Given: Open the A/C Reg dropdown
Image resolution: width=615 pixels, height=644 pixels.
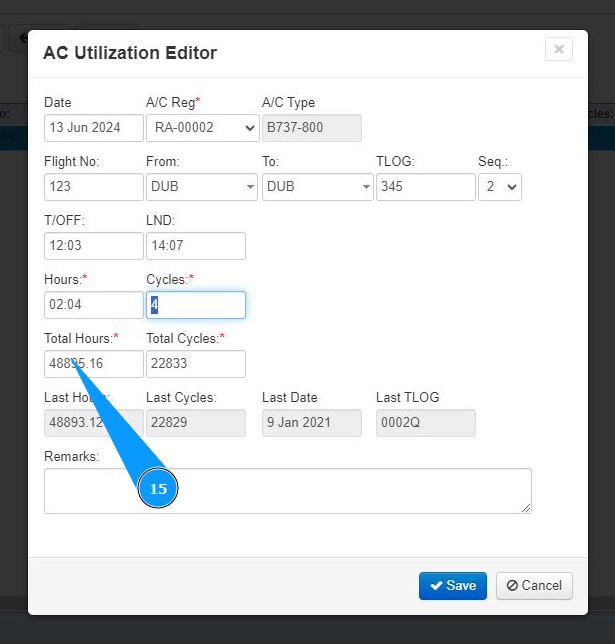Looking at the screenshot, I should (202, 128).
